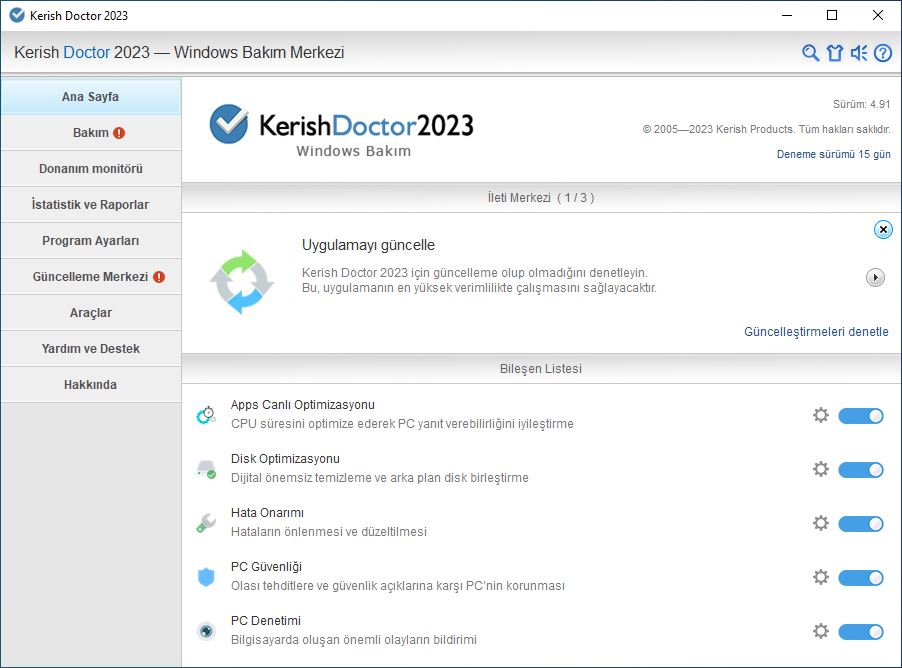Click the update arrows icon in message center
The height and width of the screenshot is (668, 902).
[242, 282]
